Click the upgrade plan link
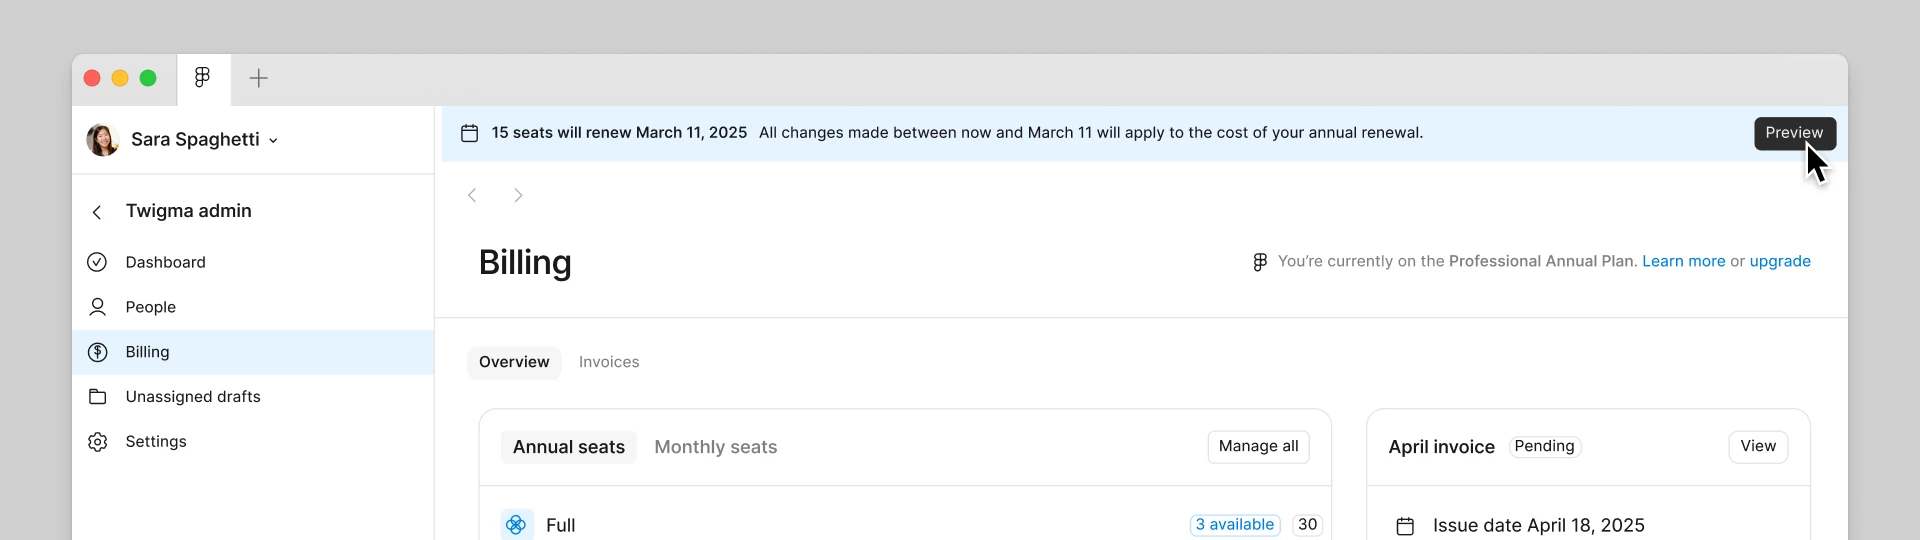 point(1780,261)
